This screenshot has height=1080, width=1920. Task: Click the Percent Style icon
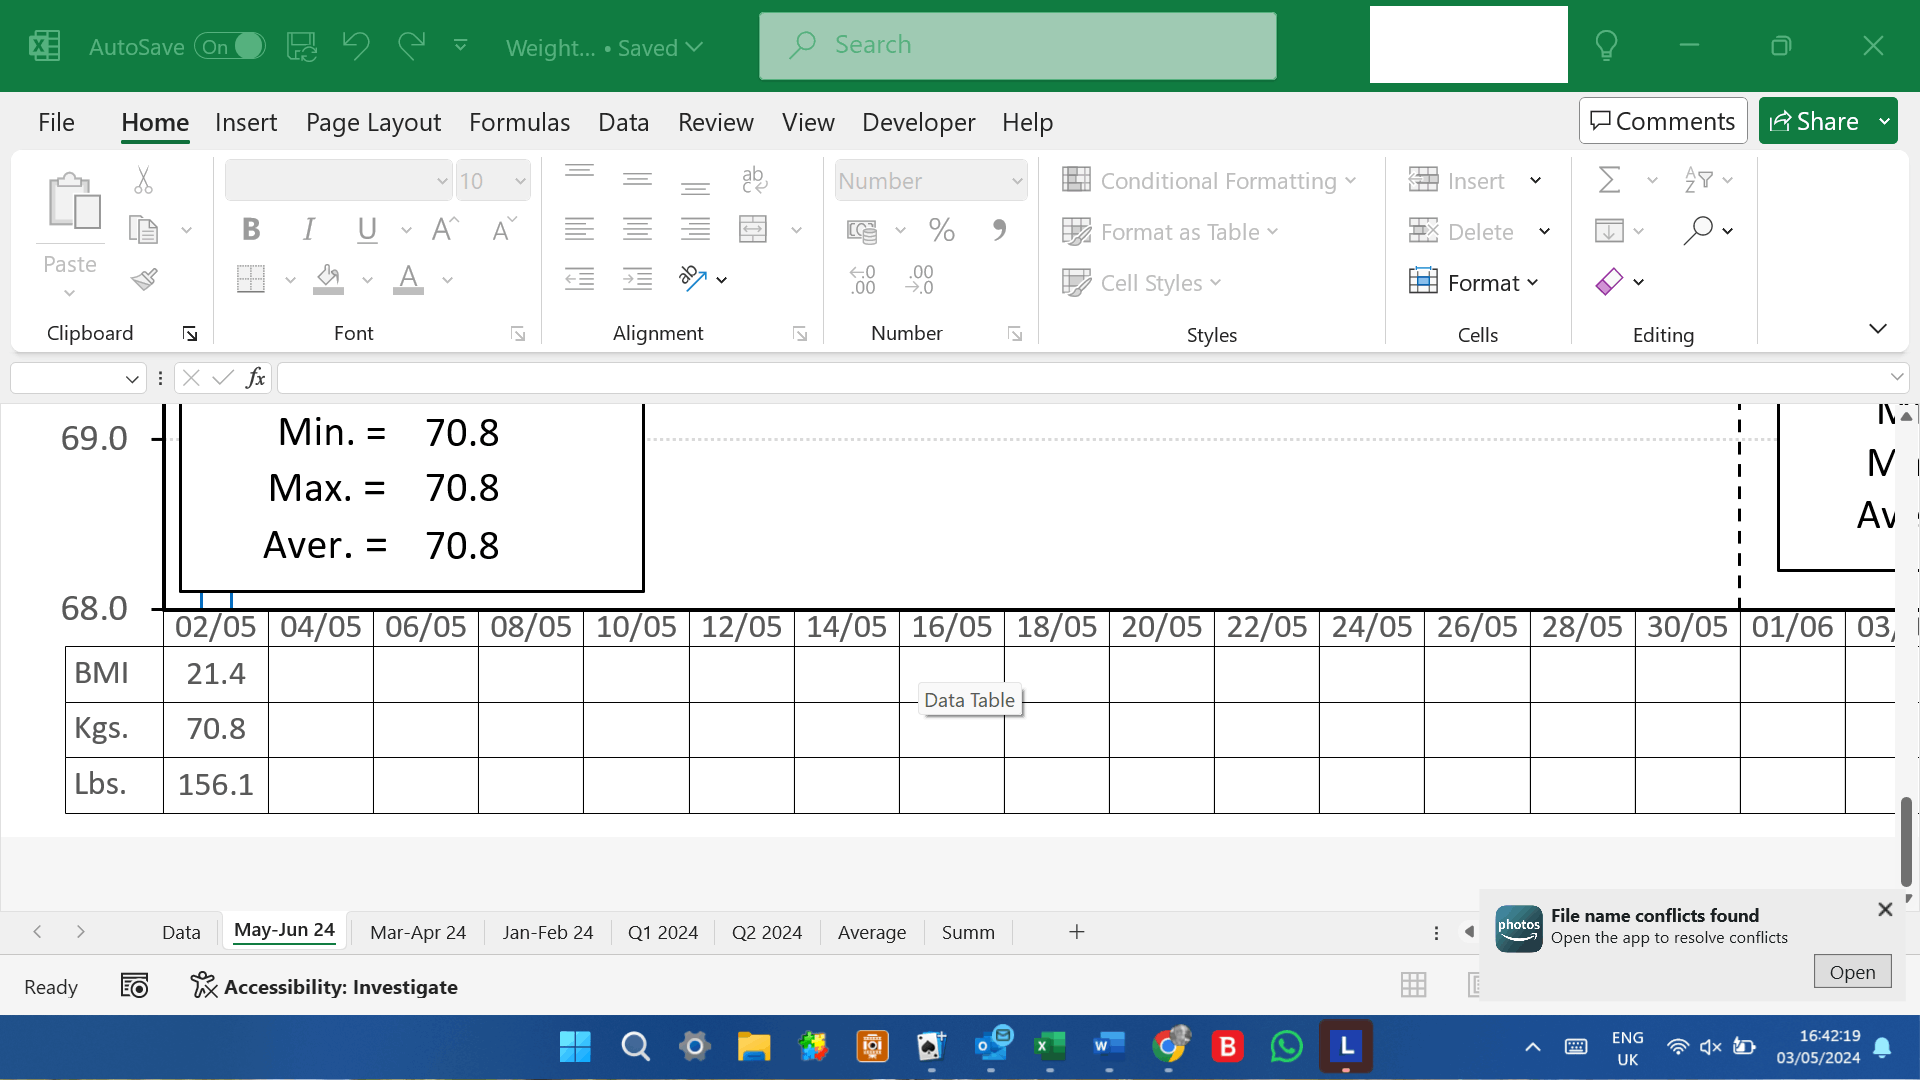pos(941,230)
